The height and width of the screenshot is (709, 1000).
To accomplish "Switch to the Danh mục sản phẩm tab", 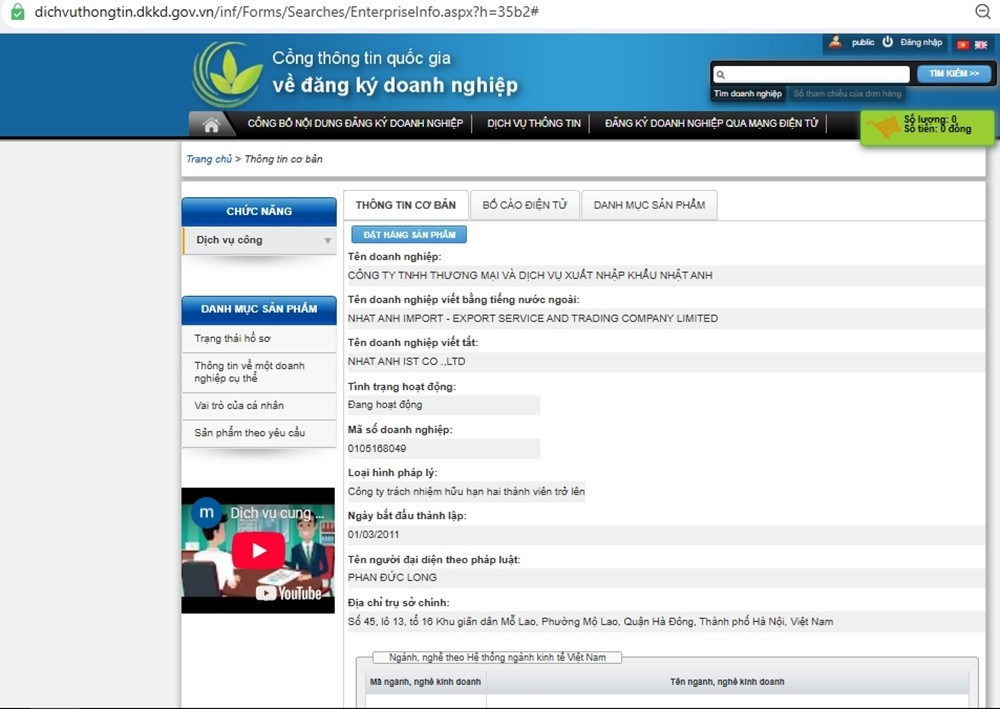I will pos(649,205).
